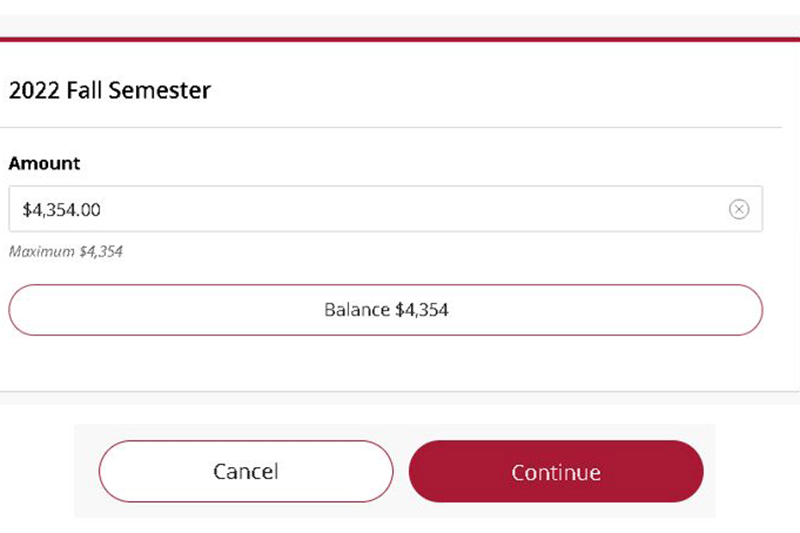Select the Balance $4,354 button
The width and height of the screenshot is (800, 533).
(385, 310)
